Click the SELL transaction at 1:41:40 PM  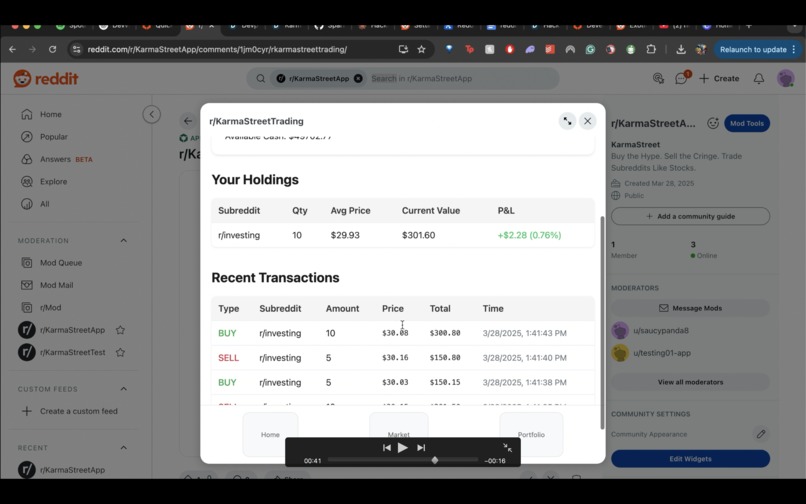tap(402, 357)
